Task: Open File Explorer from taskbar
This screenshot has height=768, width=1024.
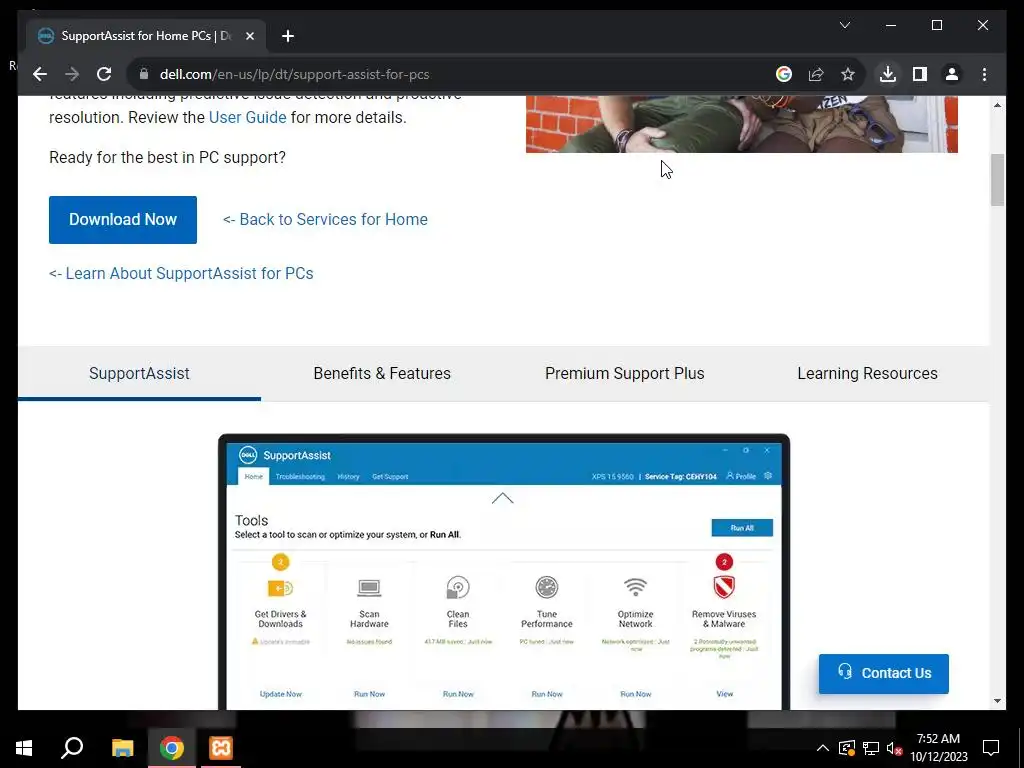Action: [122, 748]
